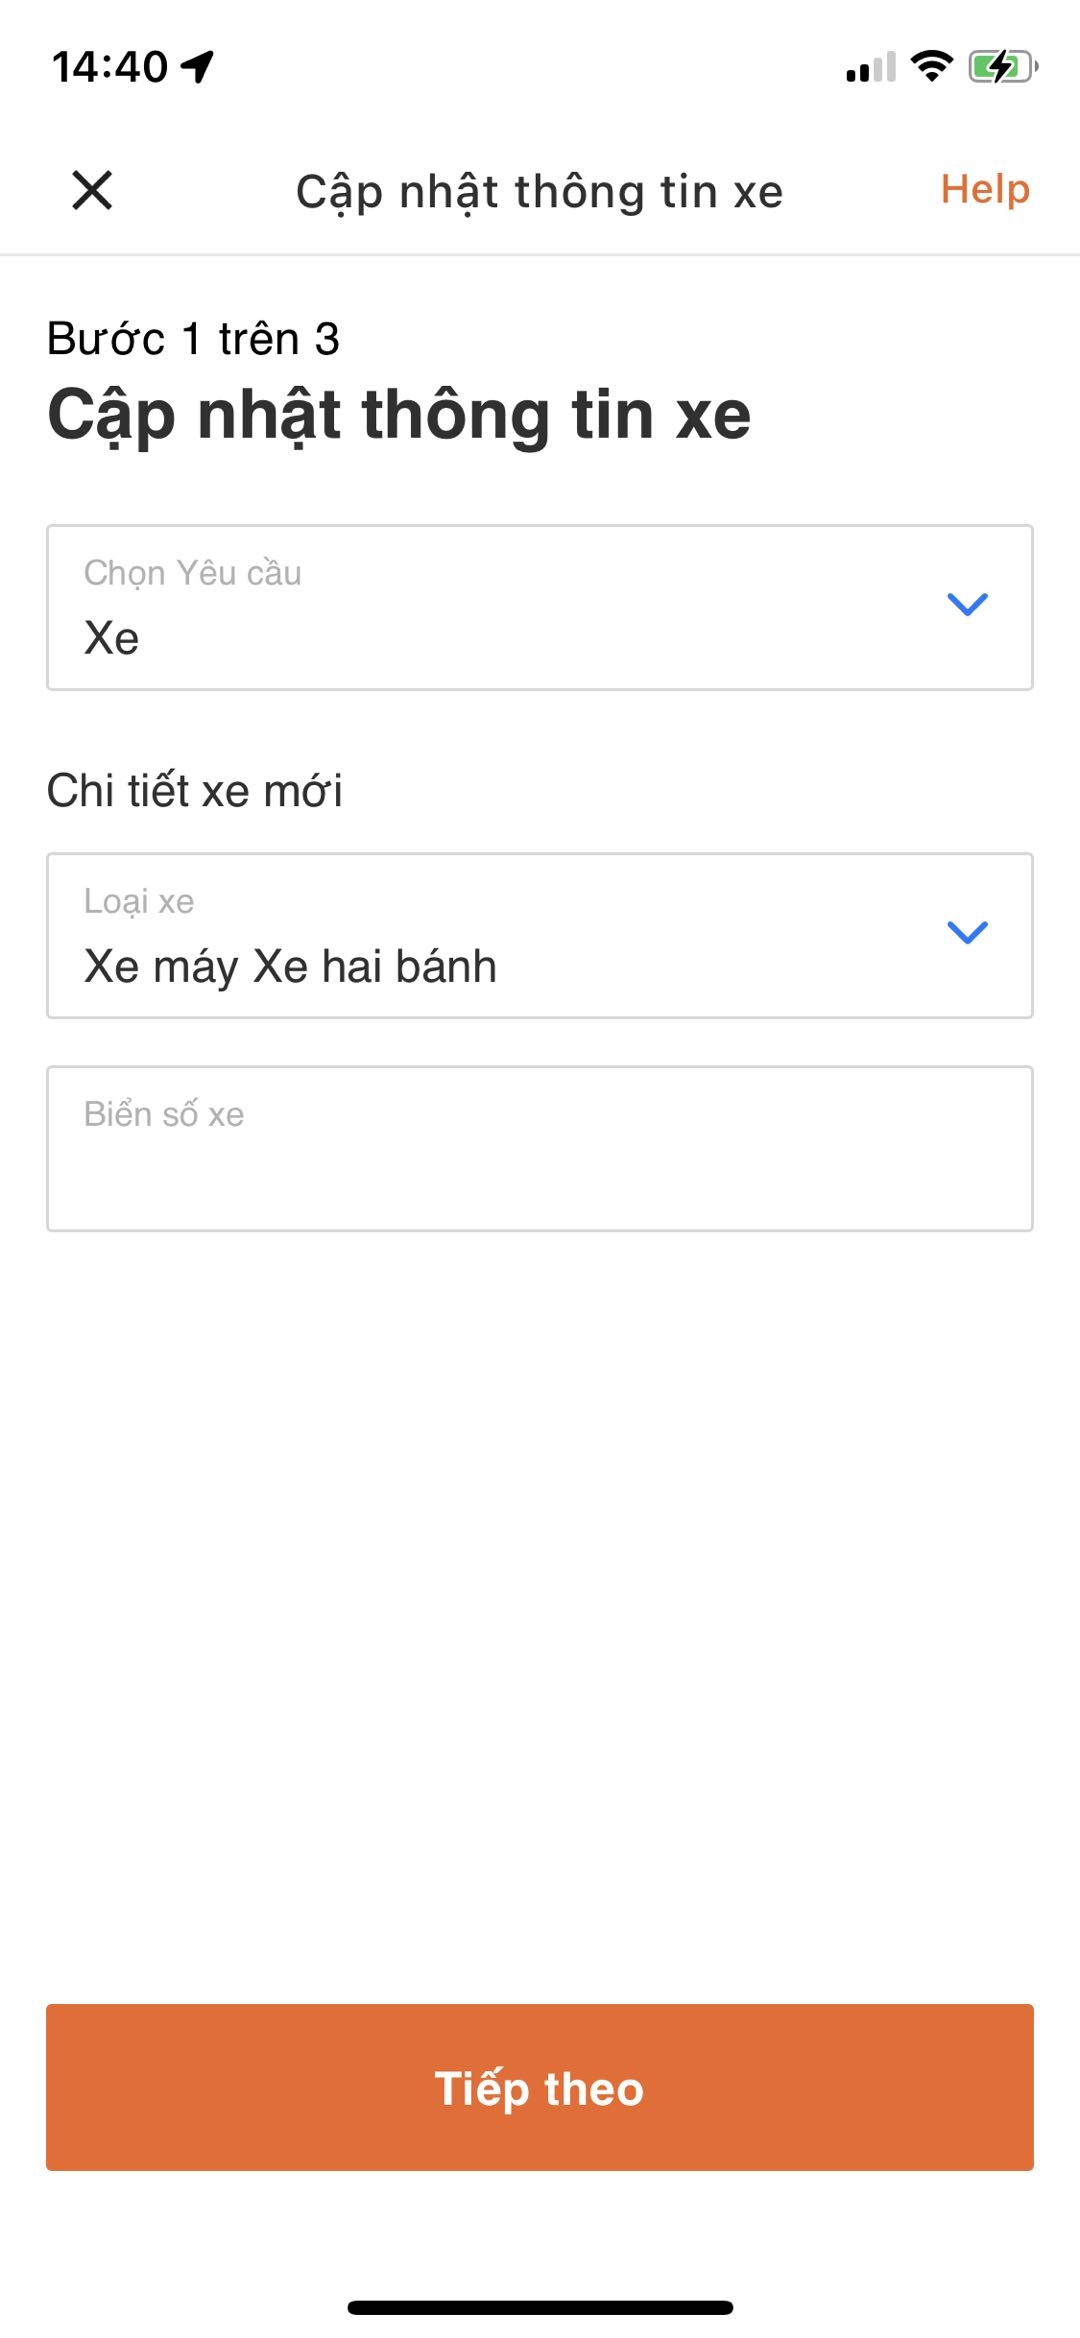1080x2338 pixels.
Task: Close the Cập nhật thông tin xe form
Action: coord(92,190)
